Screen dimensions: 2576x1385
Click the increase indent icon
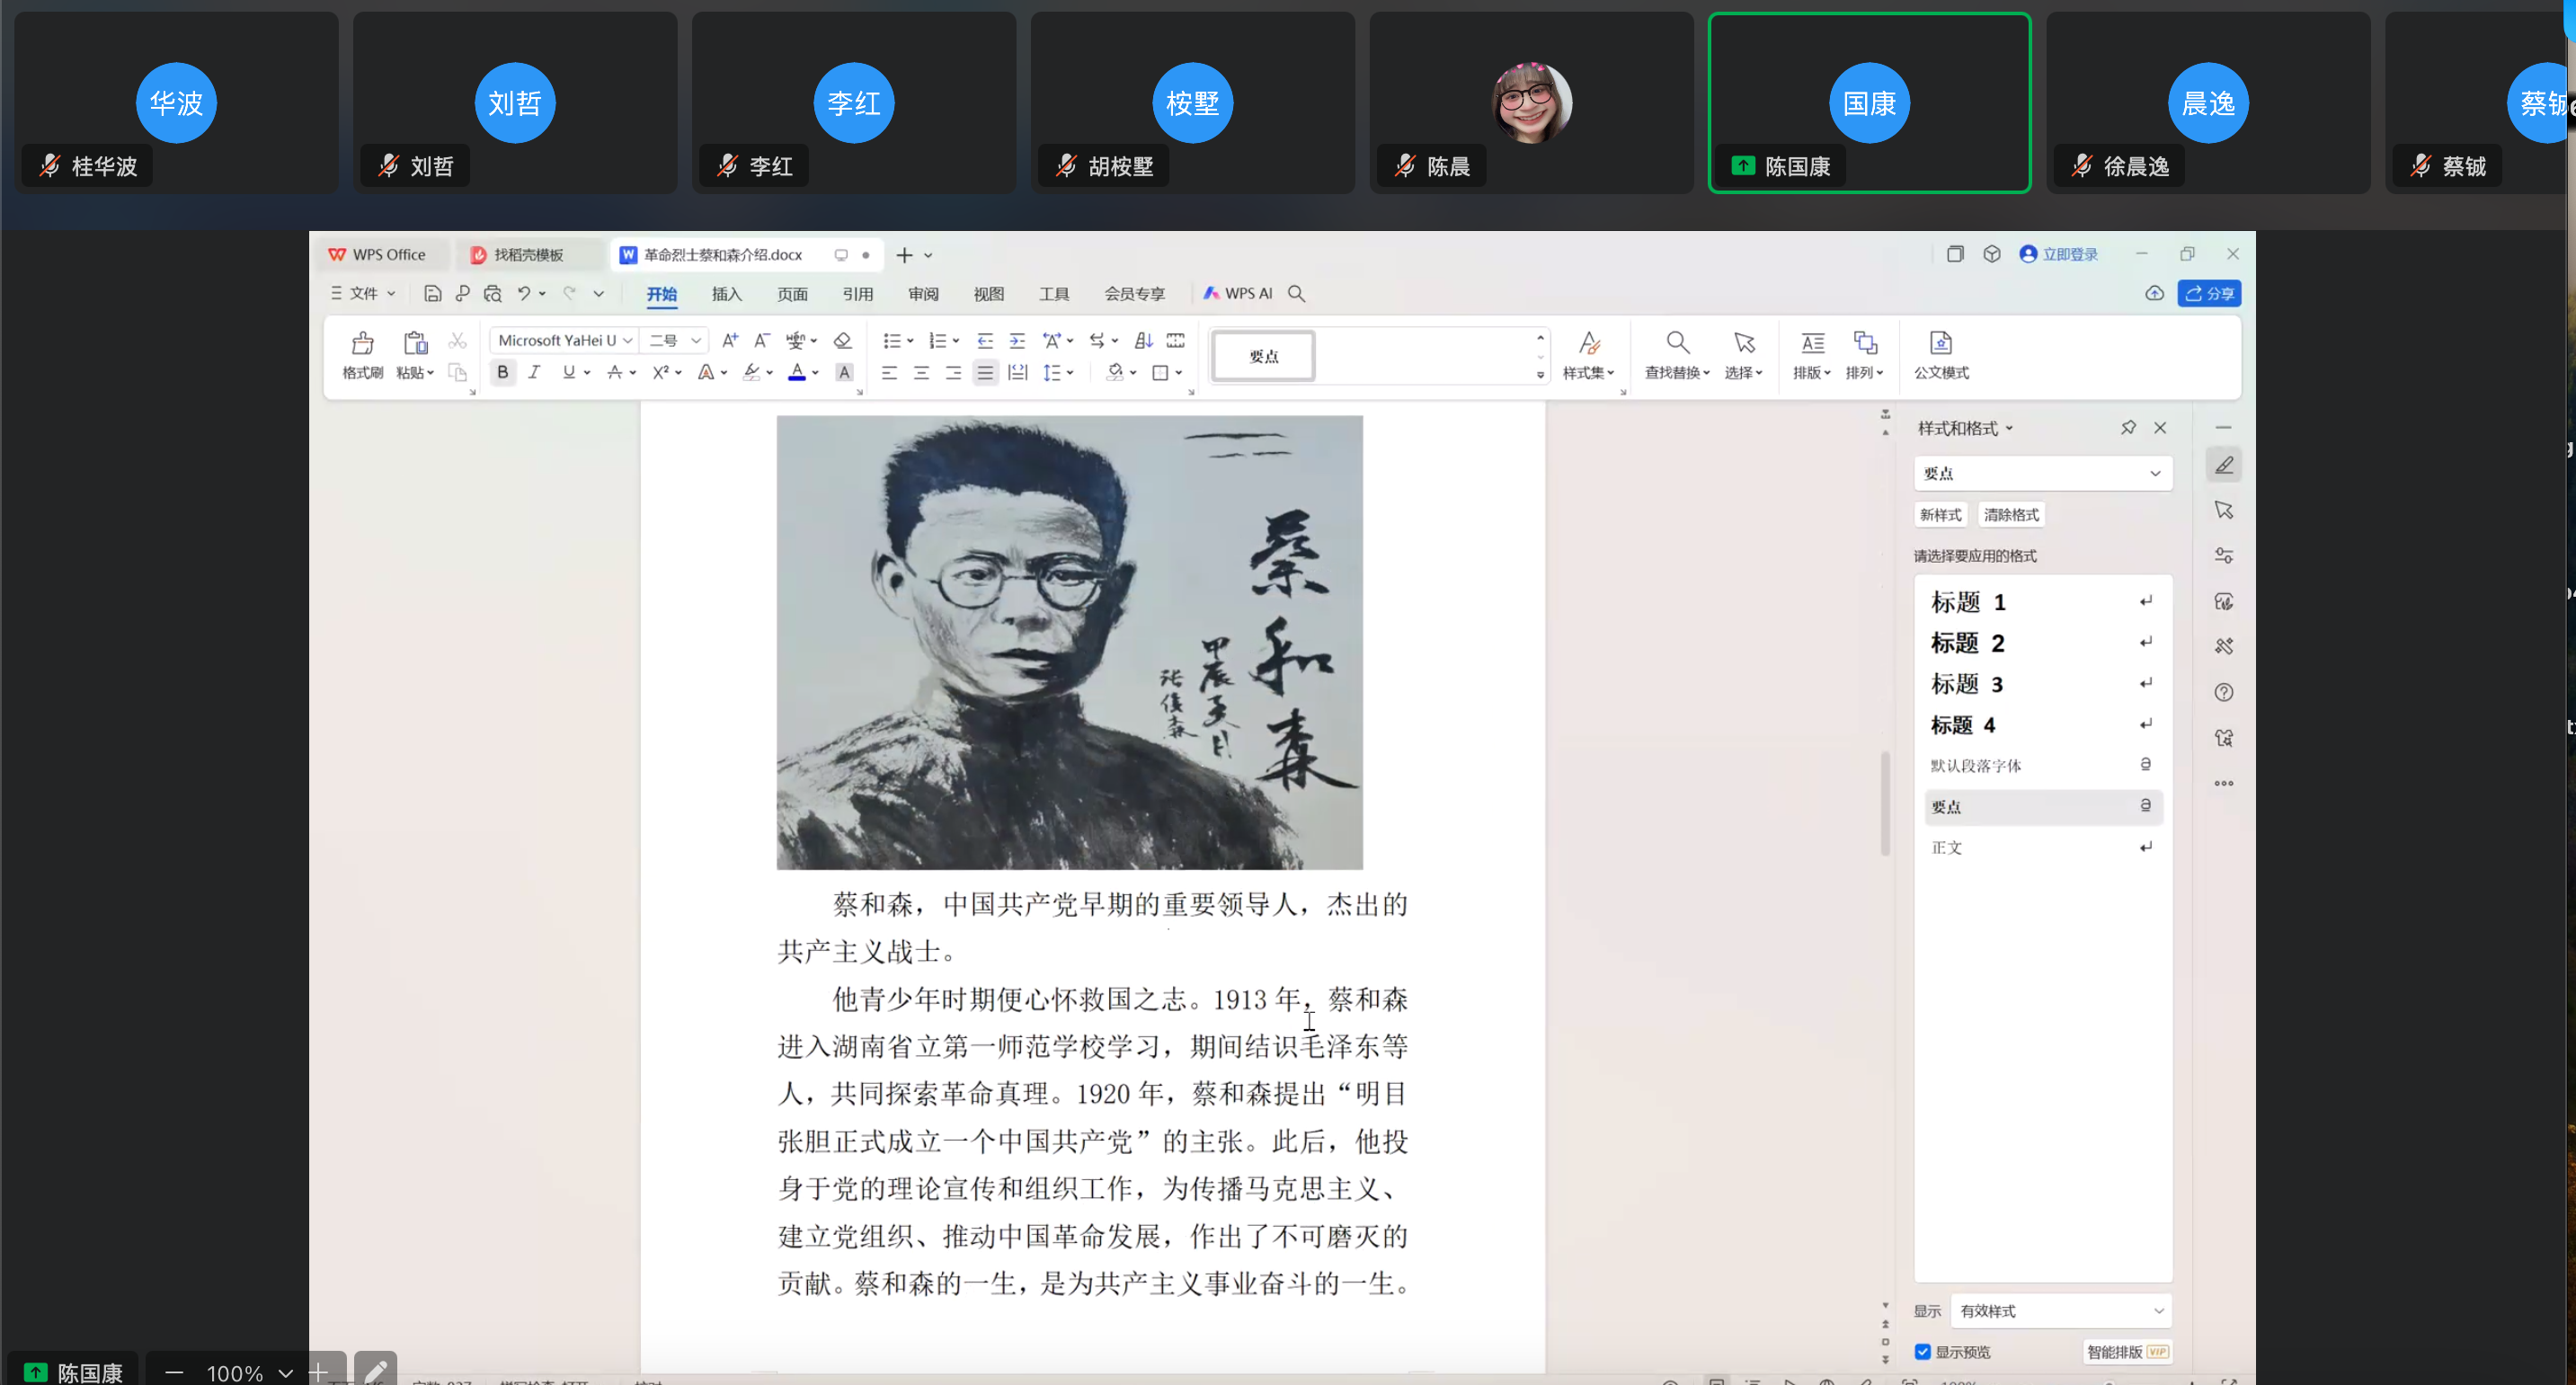(x=1017, y=340)
